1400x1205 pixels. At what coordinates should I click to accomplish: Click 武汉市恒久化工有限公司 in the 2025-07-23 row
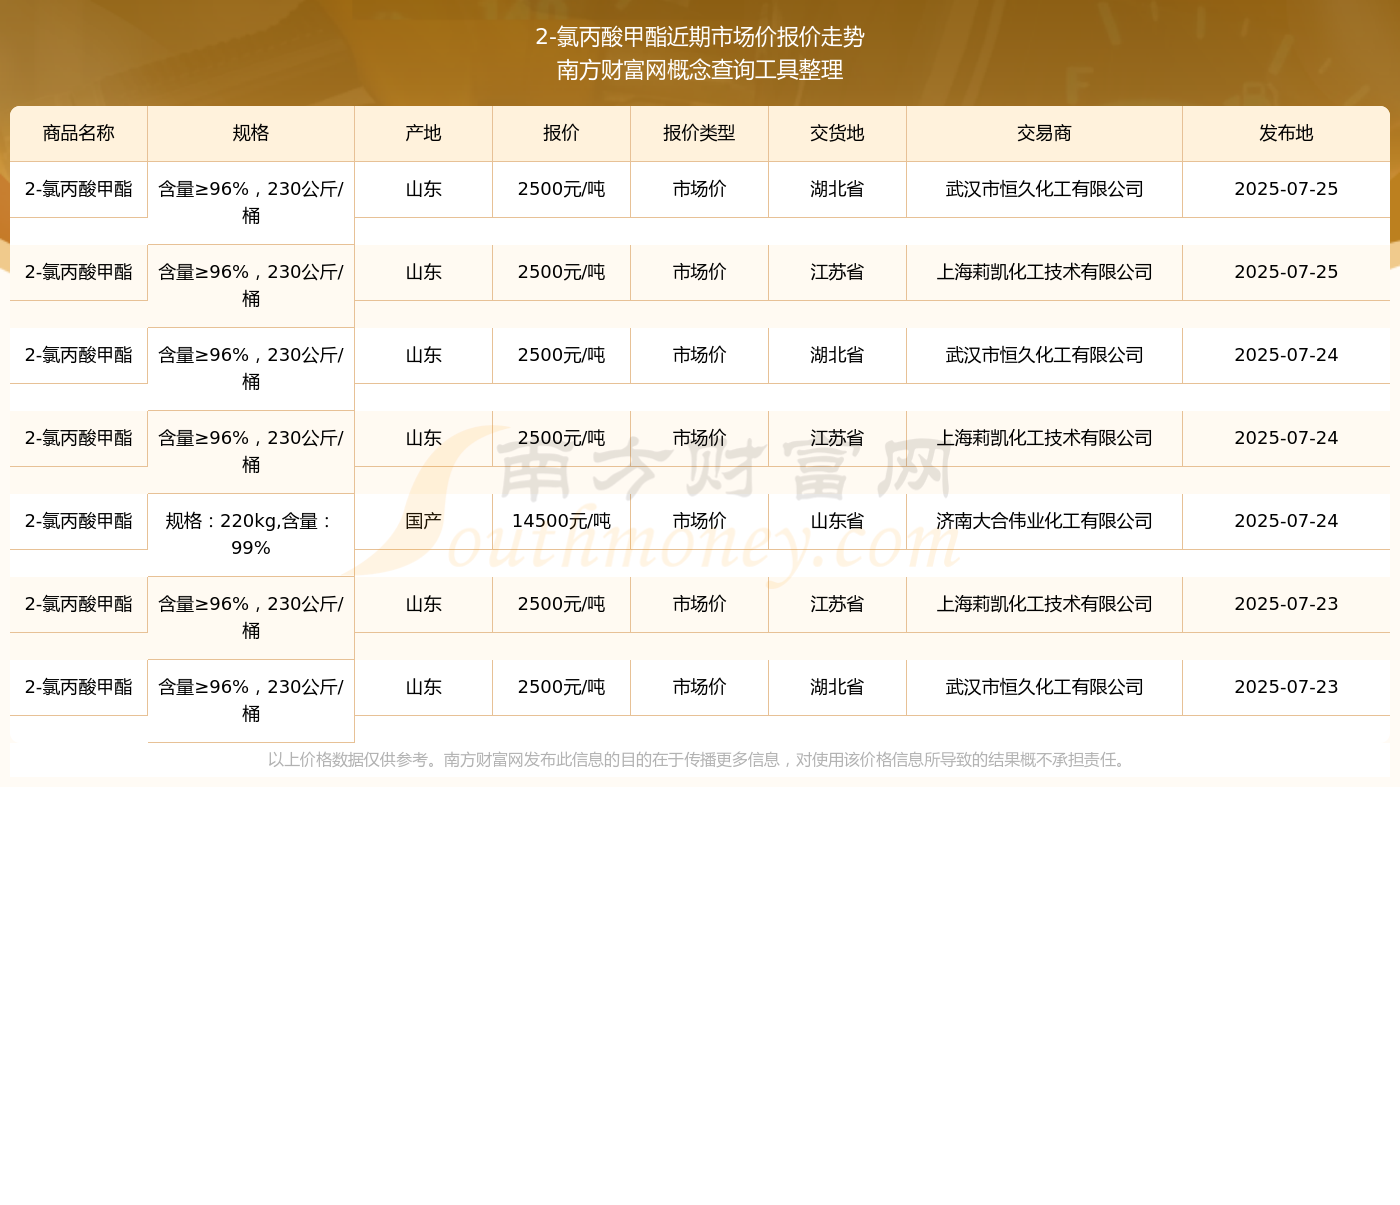pyautogui.click(x=1045, y=687)
